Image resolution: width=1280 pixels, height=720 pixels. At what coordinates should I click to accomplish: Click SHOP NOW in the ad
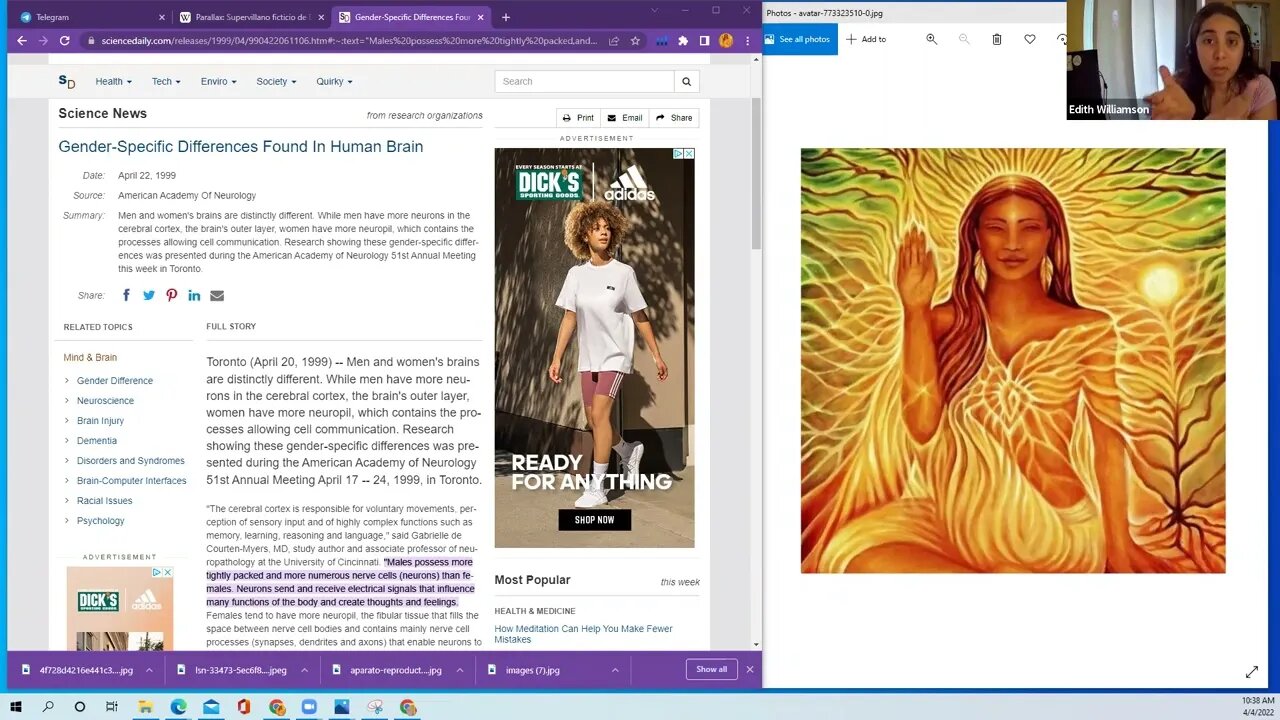(x=594, y=520)
